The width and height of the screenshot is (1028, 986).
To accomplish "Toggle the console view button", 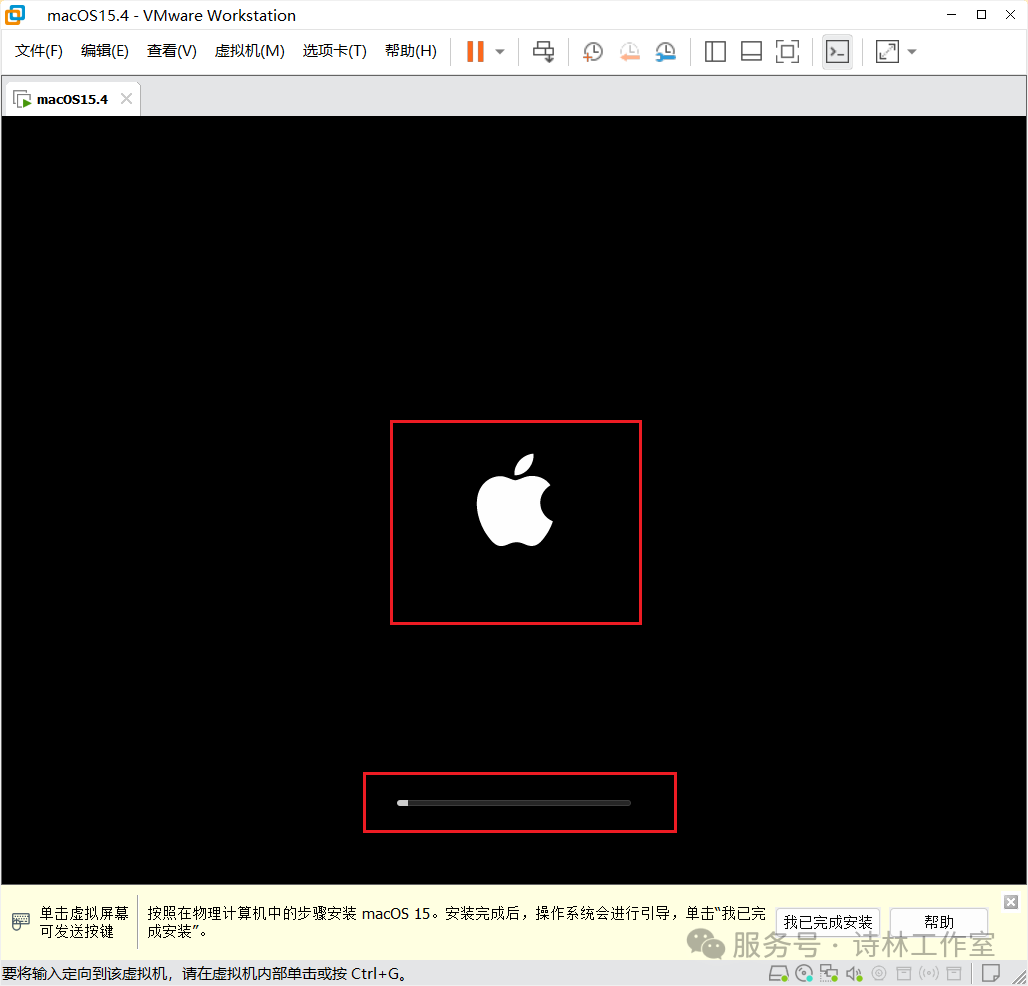I will (837, 52).
